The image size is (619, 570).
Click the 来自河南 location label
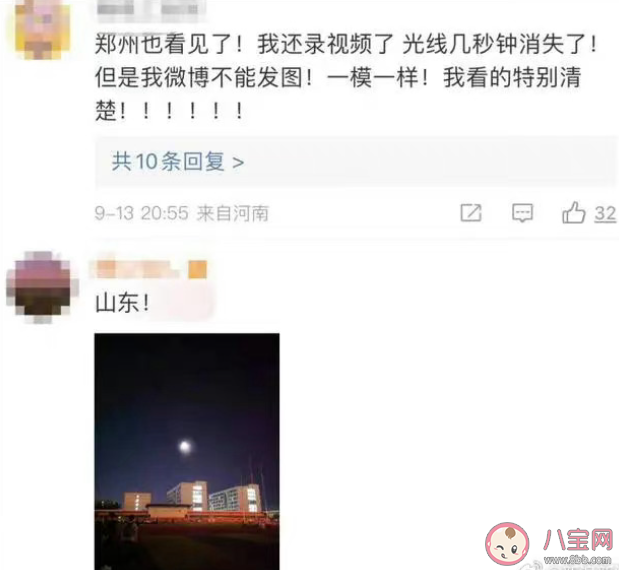pyautogui.click(x=233, y=214)
